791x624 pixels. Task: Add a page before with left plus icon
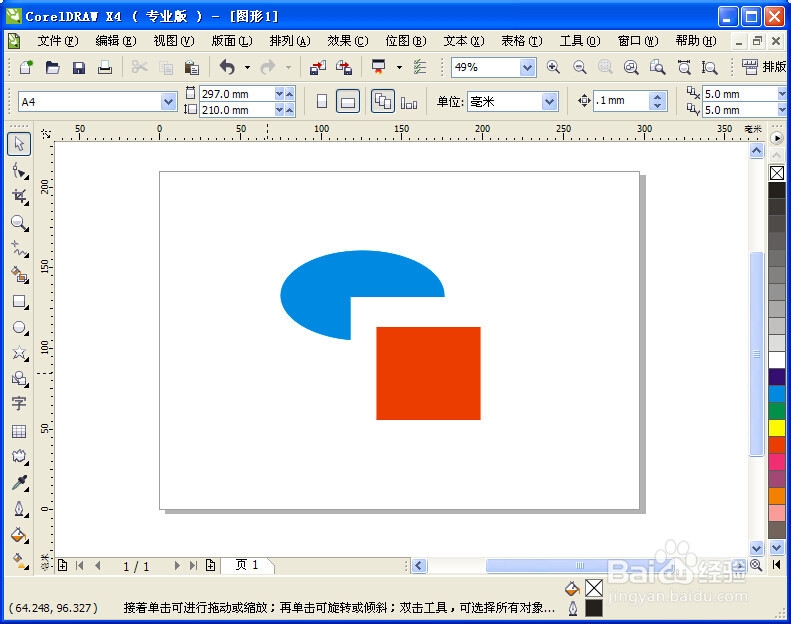tap(63, 565)
